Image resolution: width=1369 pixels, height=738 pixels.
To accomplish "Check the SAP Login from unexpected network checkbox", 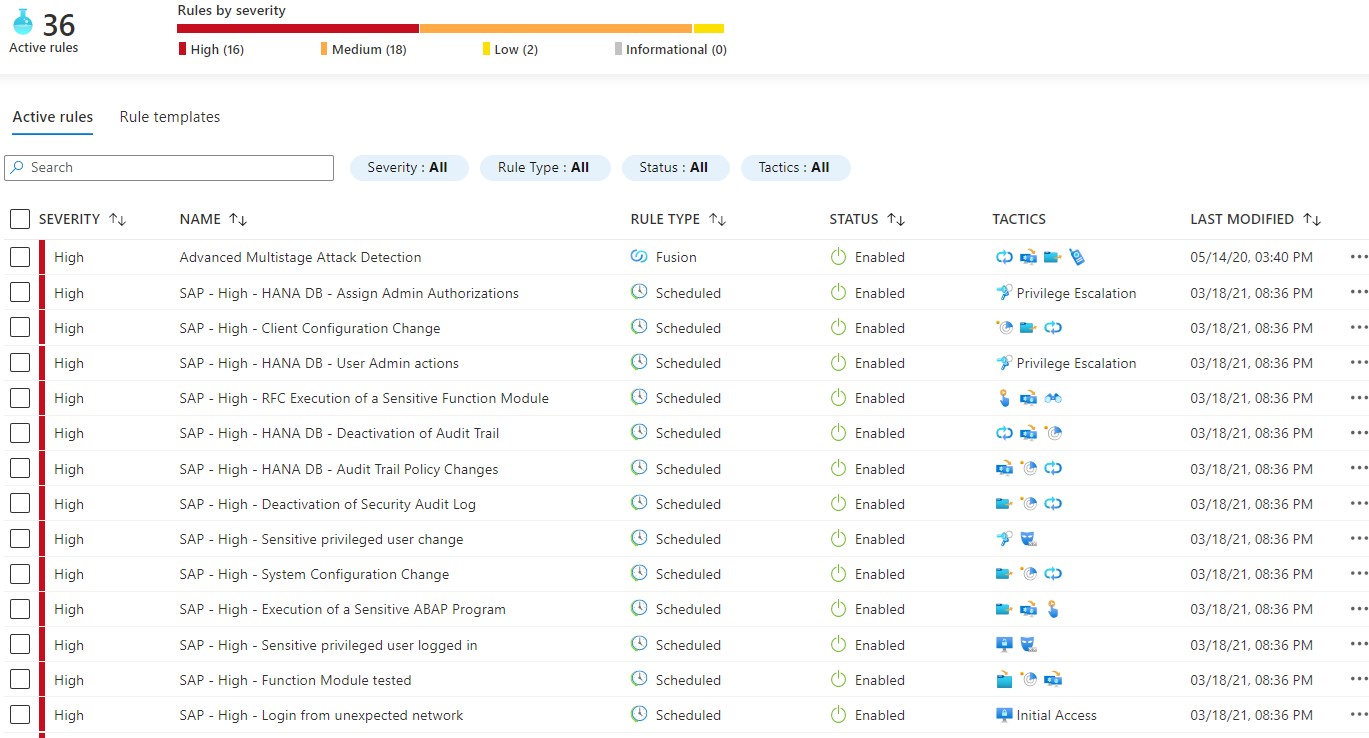I will click(x=19, y=715).
